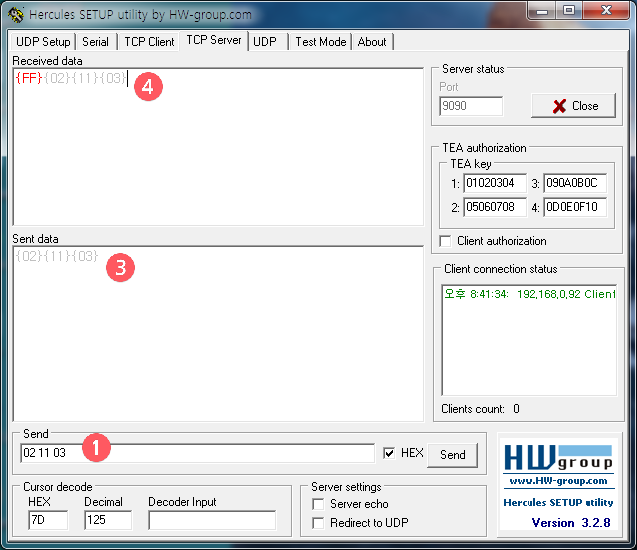Click the red X icon on Close button
Image resolution: width=637 pixels, height=550 pixels.
pos(559,106)
